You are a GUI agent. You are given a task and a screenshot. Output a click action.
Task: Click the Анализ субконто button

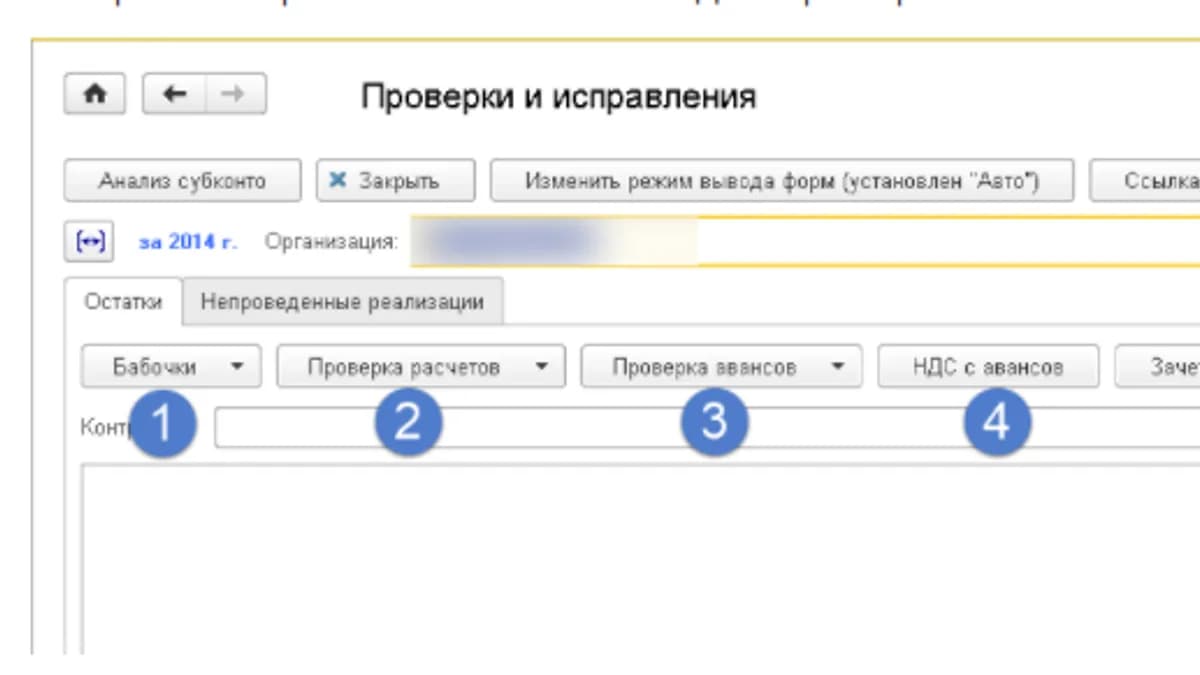182,181
